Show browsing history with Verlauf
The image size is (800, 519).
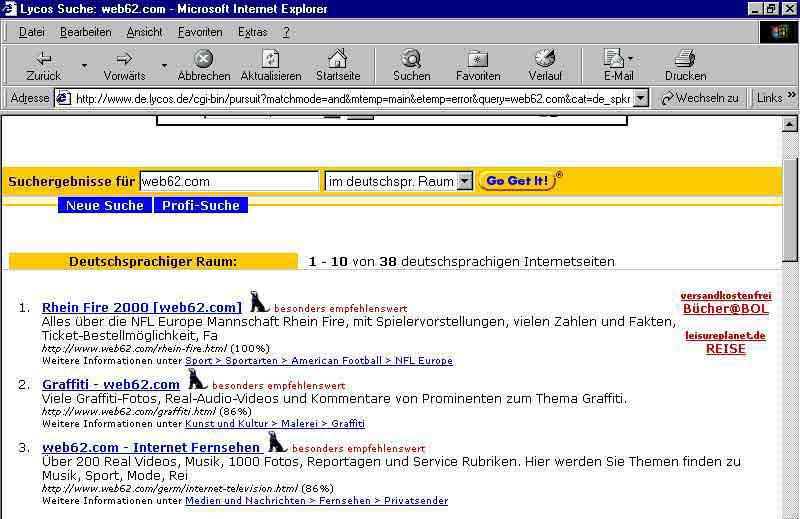(x=545, y=65)
